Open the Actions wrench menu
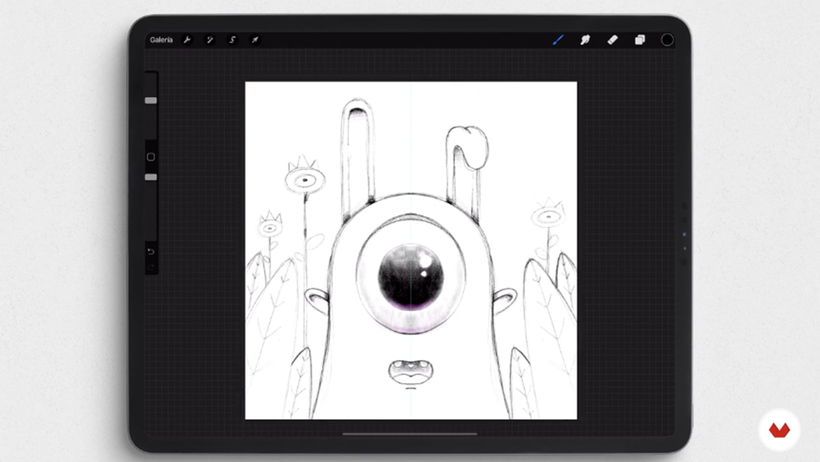The height and width of the screenshot is (462, 820). coord(187,40)
